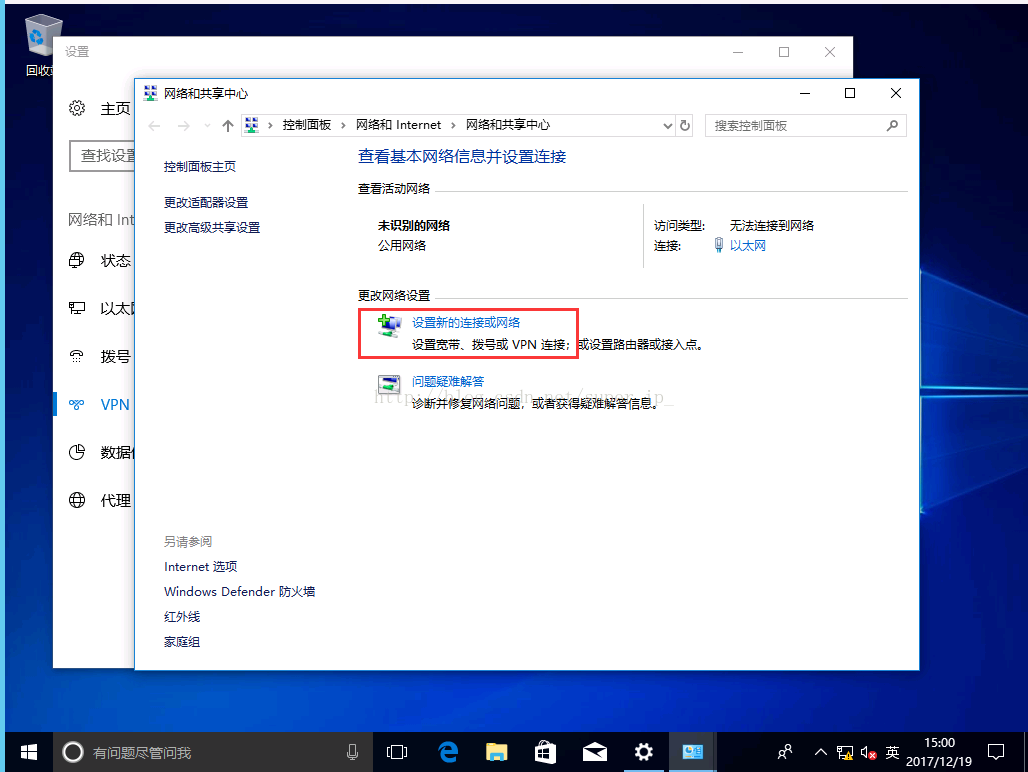Viewport: 1028px width, 772px height.
Task: Open Internet 选项 link
Action: tap(201, 567)
